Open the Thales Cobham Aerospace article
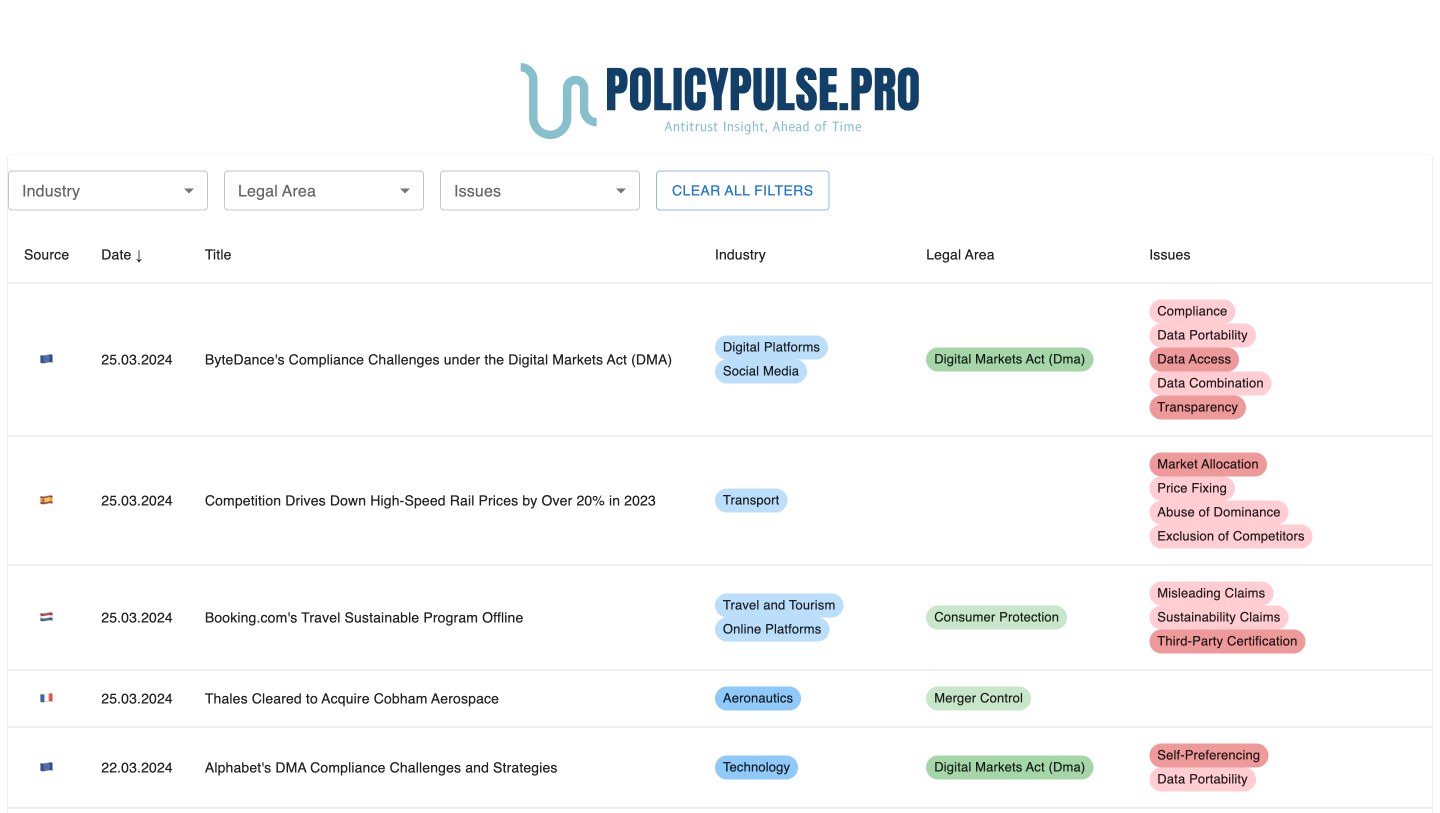This screenshot has height=813, width=1440. pos(352,699)
